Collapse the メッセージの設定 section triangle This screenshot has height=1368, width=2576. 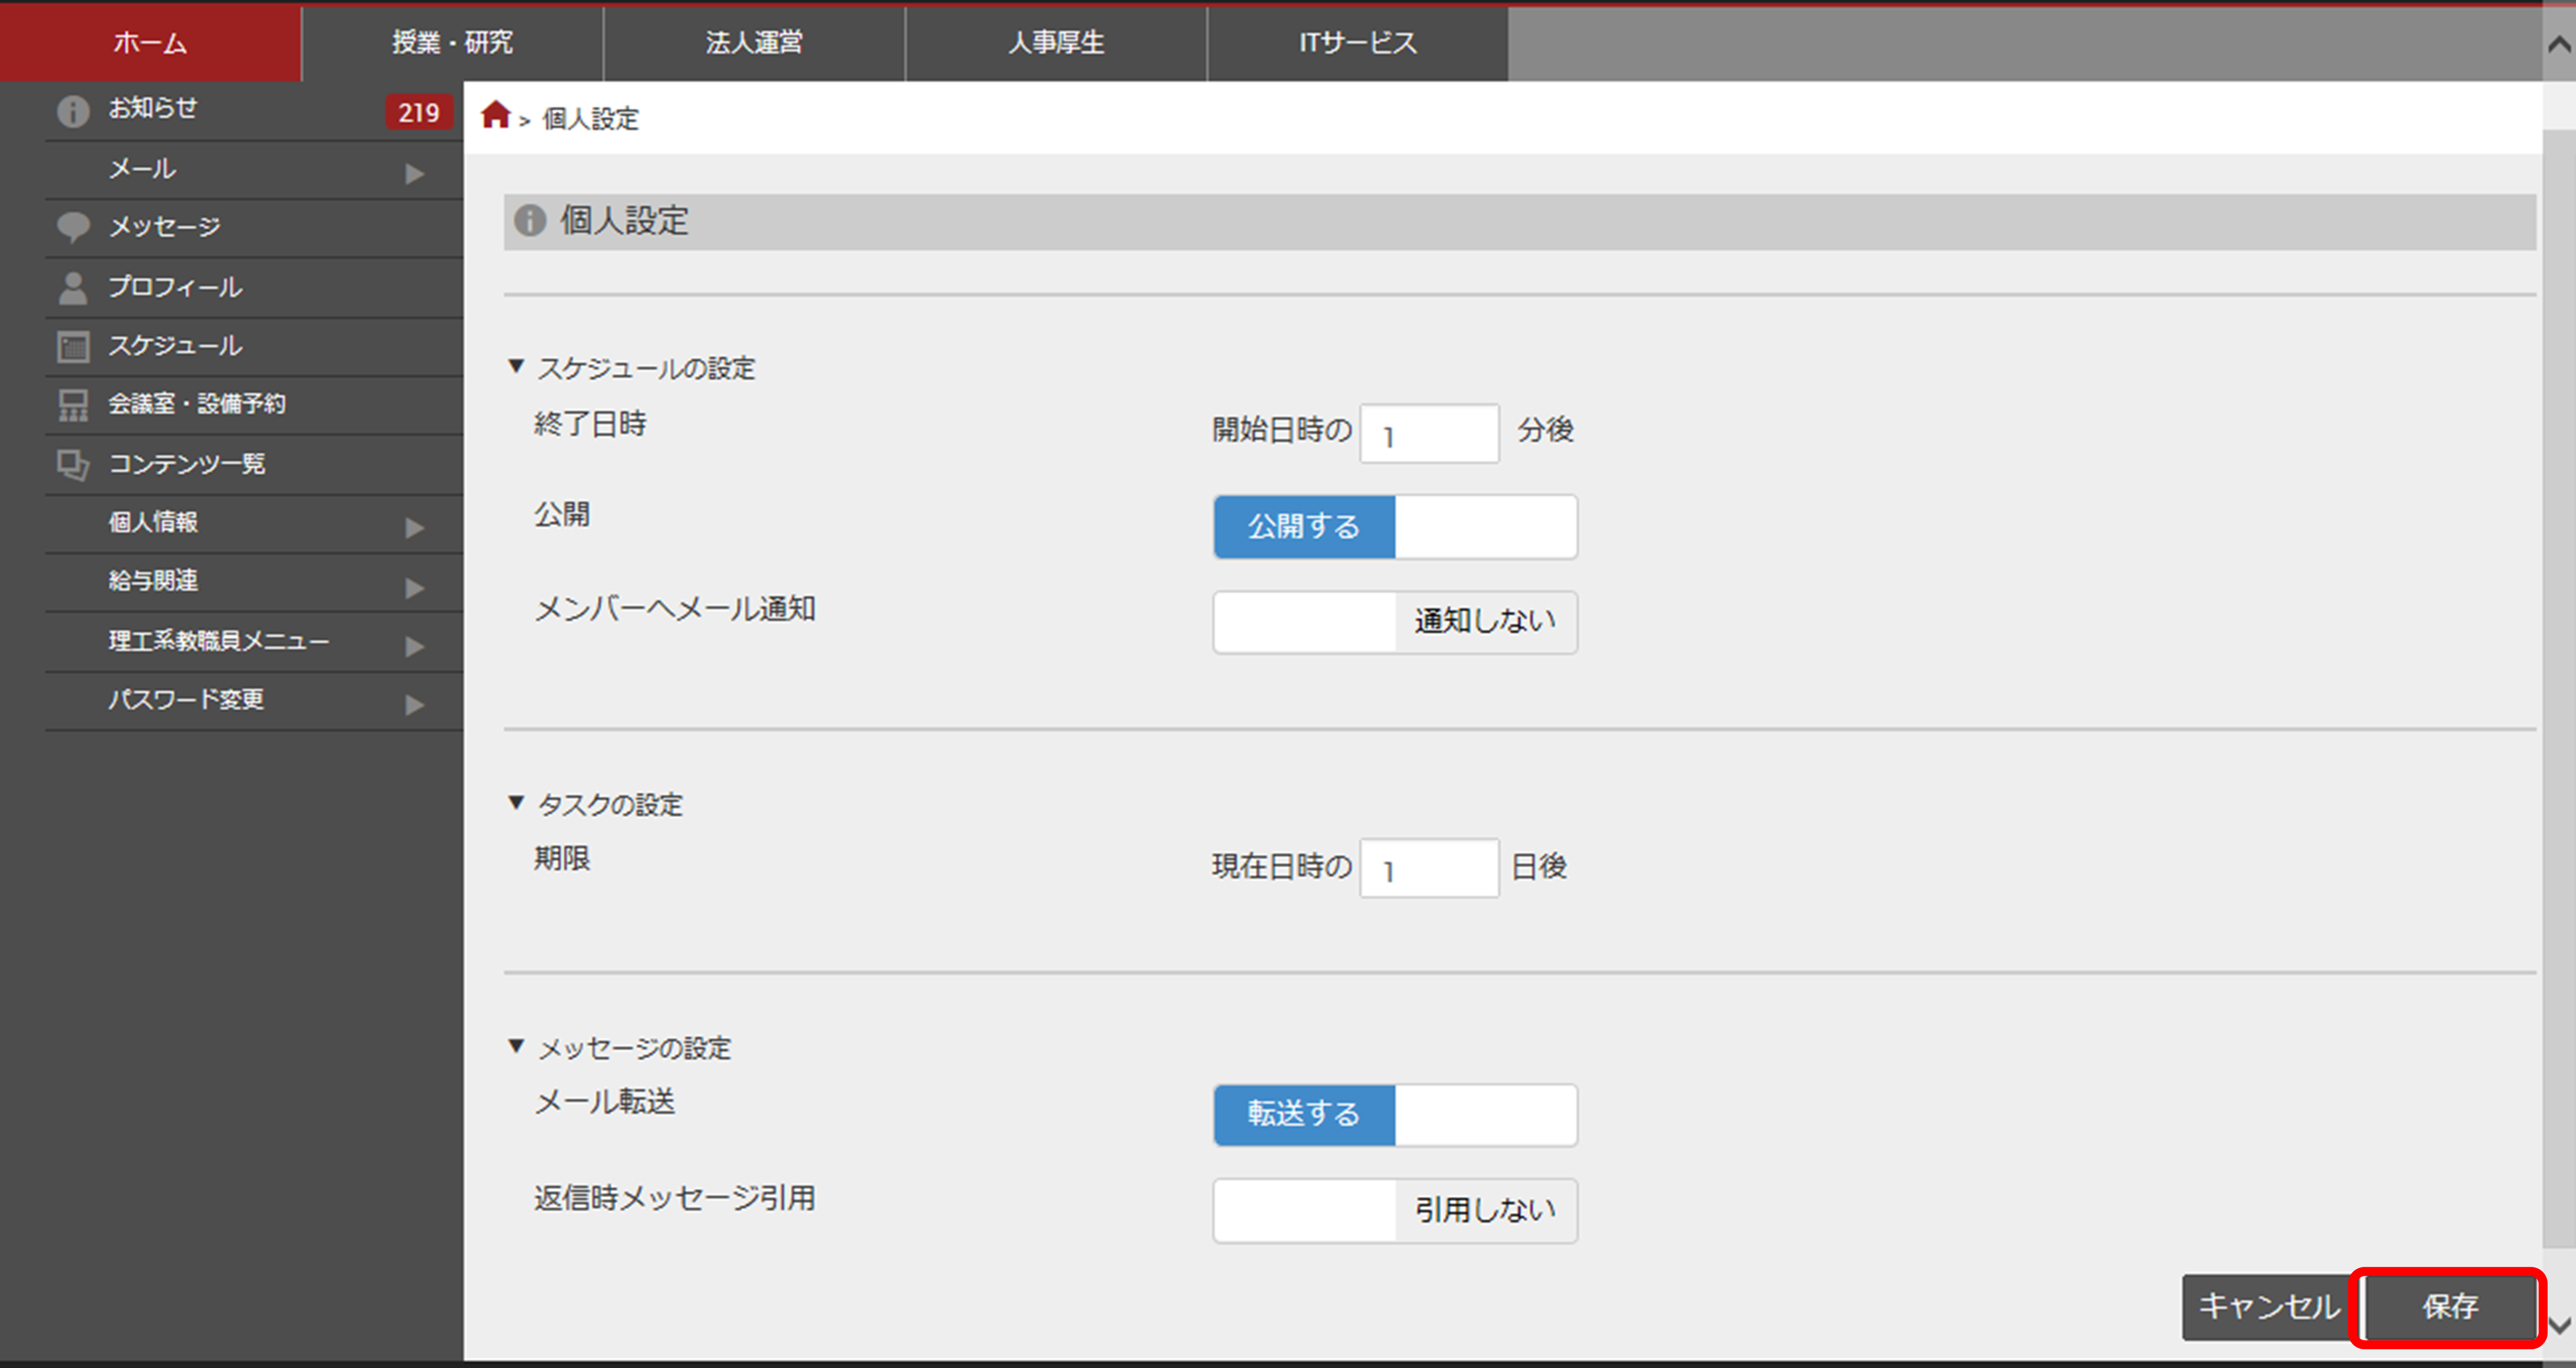pos(516,1046)
